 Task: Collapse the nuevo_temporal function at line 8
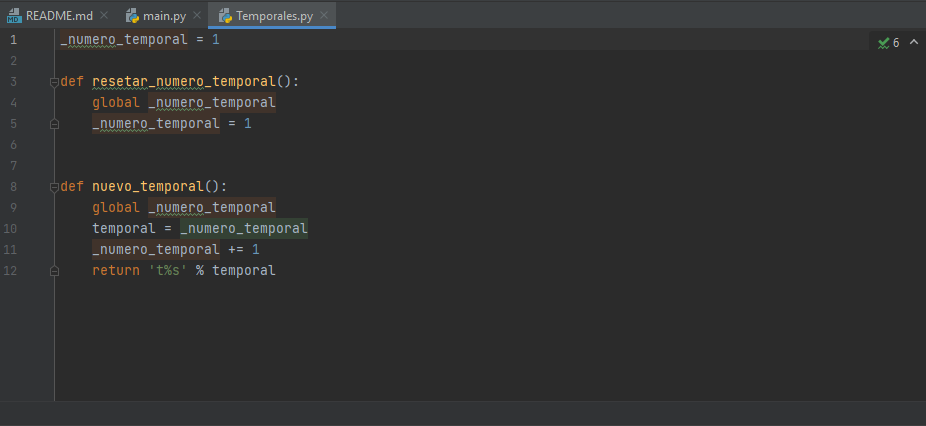click(x=54, y=187)
